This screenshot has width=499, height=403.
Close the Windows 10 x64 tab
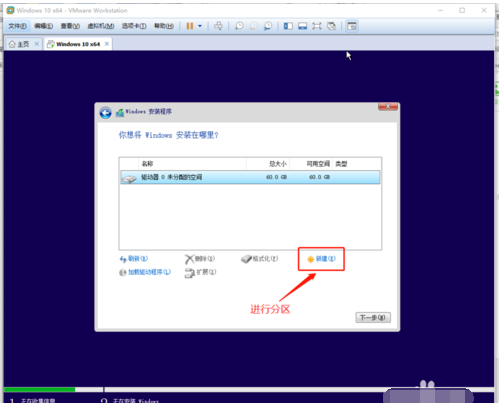(107, 44)
